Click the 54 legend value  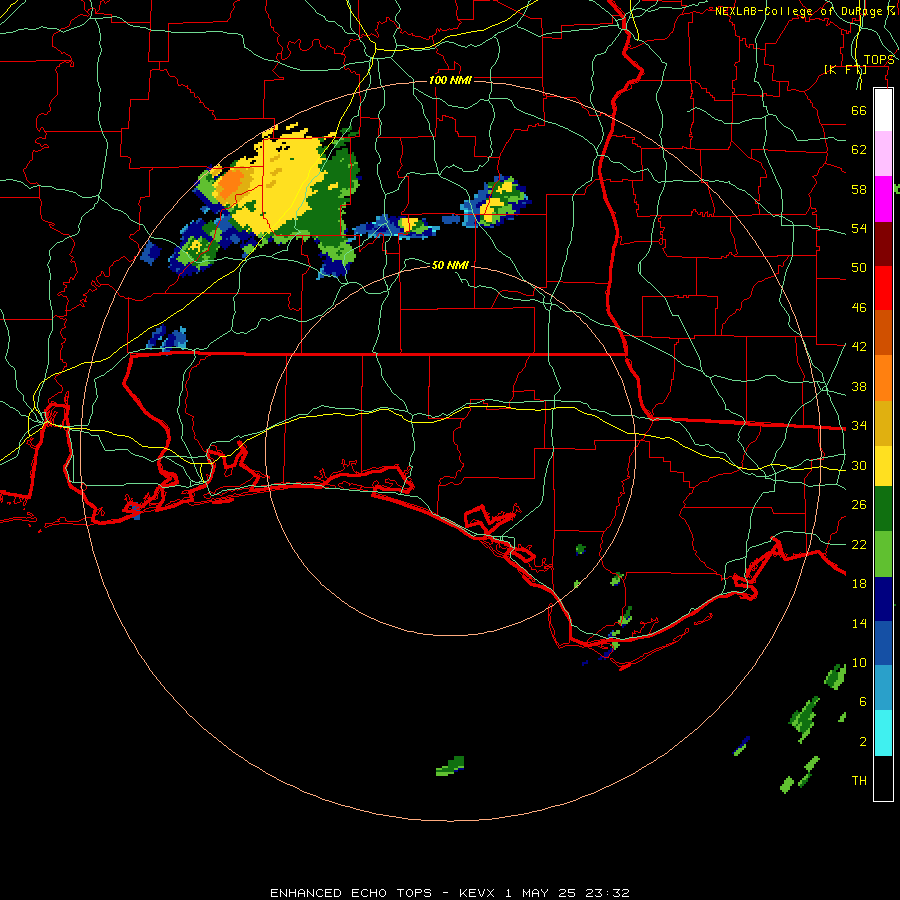pyautogui.click(x=859, y=228)
